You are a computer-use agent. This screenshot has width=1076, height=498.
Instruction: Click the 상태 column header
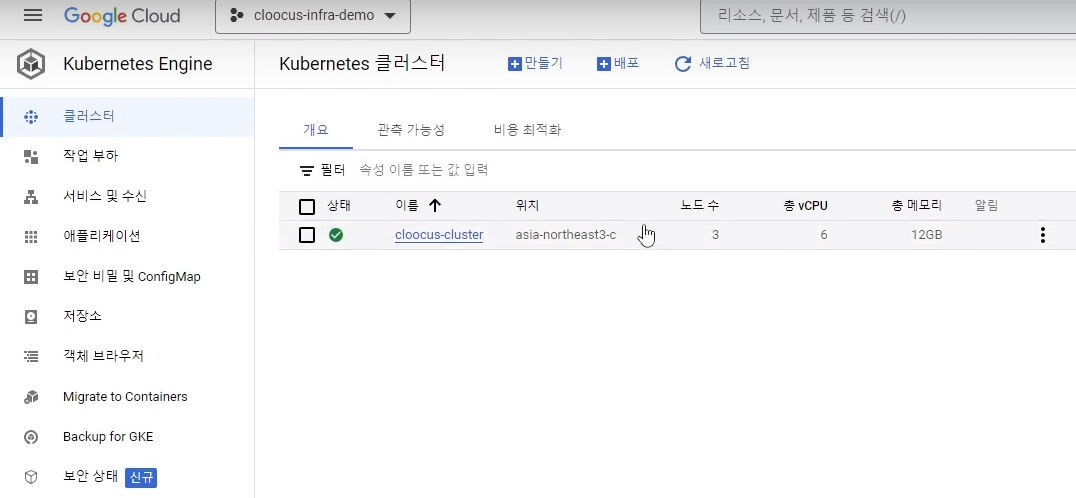[x=339, y=205]
